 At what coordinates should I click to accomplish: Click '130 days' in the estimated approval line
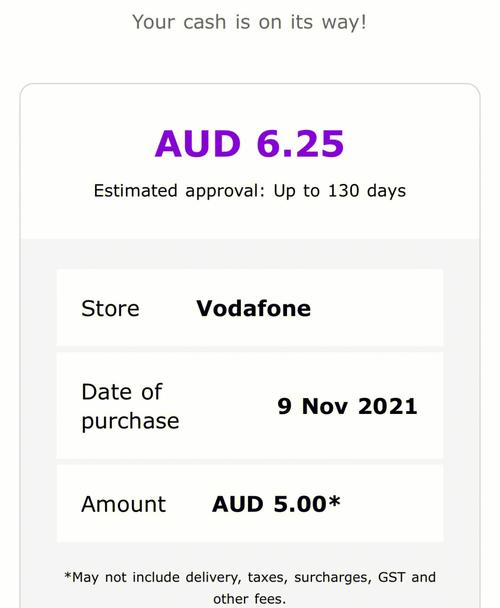pos(367,191)
